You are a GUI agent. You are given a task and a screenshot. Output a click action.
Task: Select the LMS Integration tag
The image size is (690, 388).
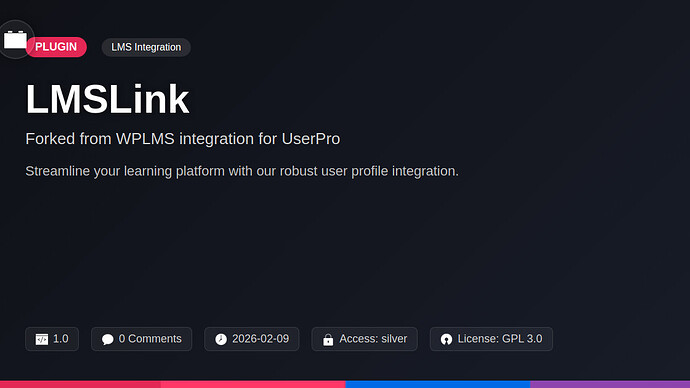(146, 47)
